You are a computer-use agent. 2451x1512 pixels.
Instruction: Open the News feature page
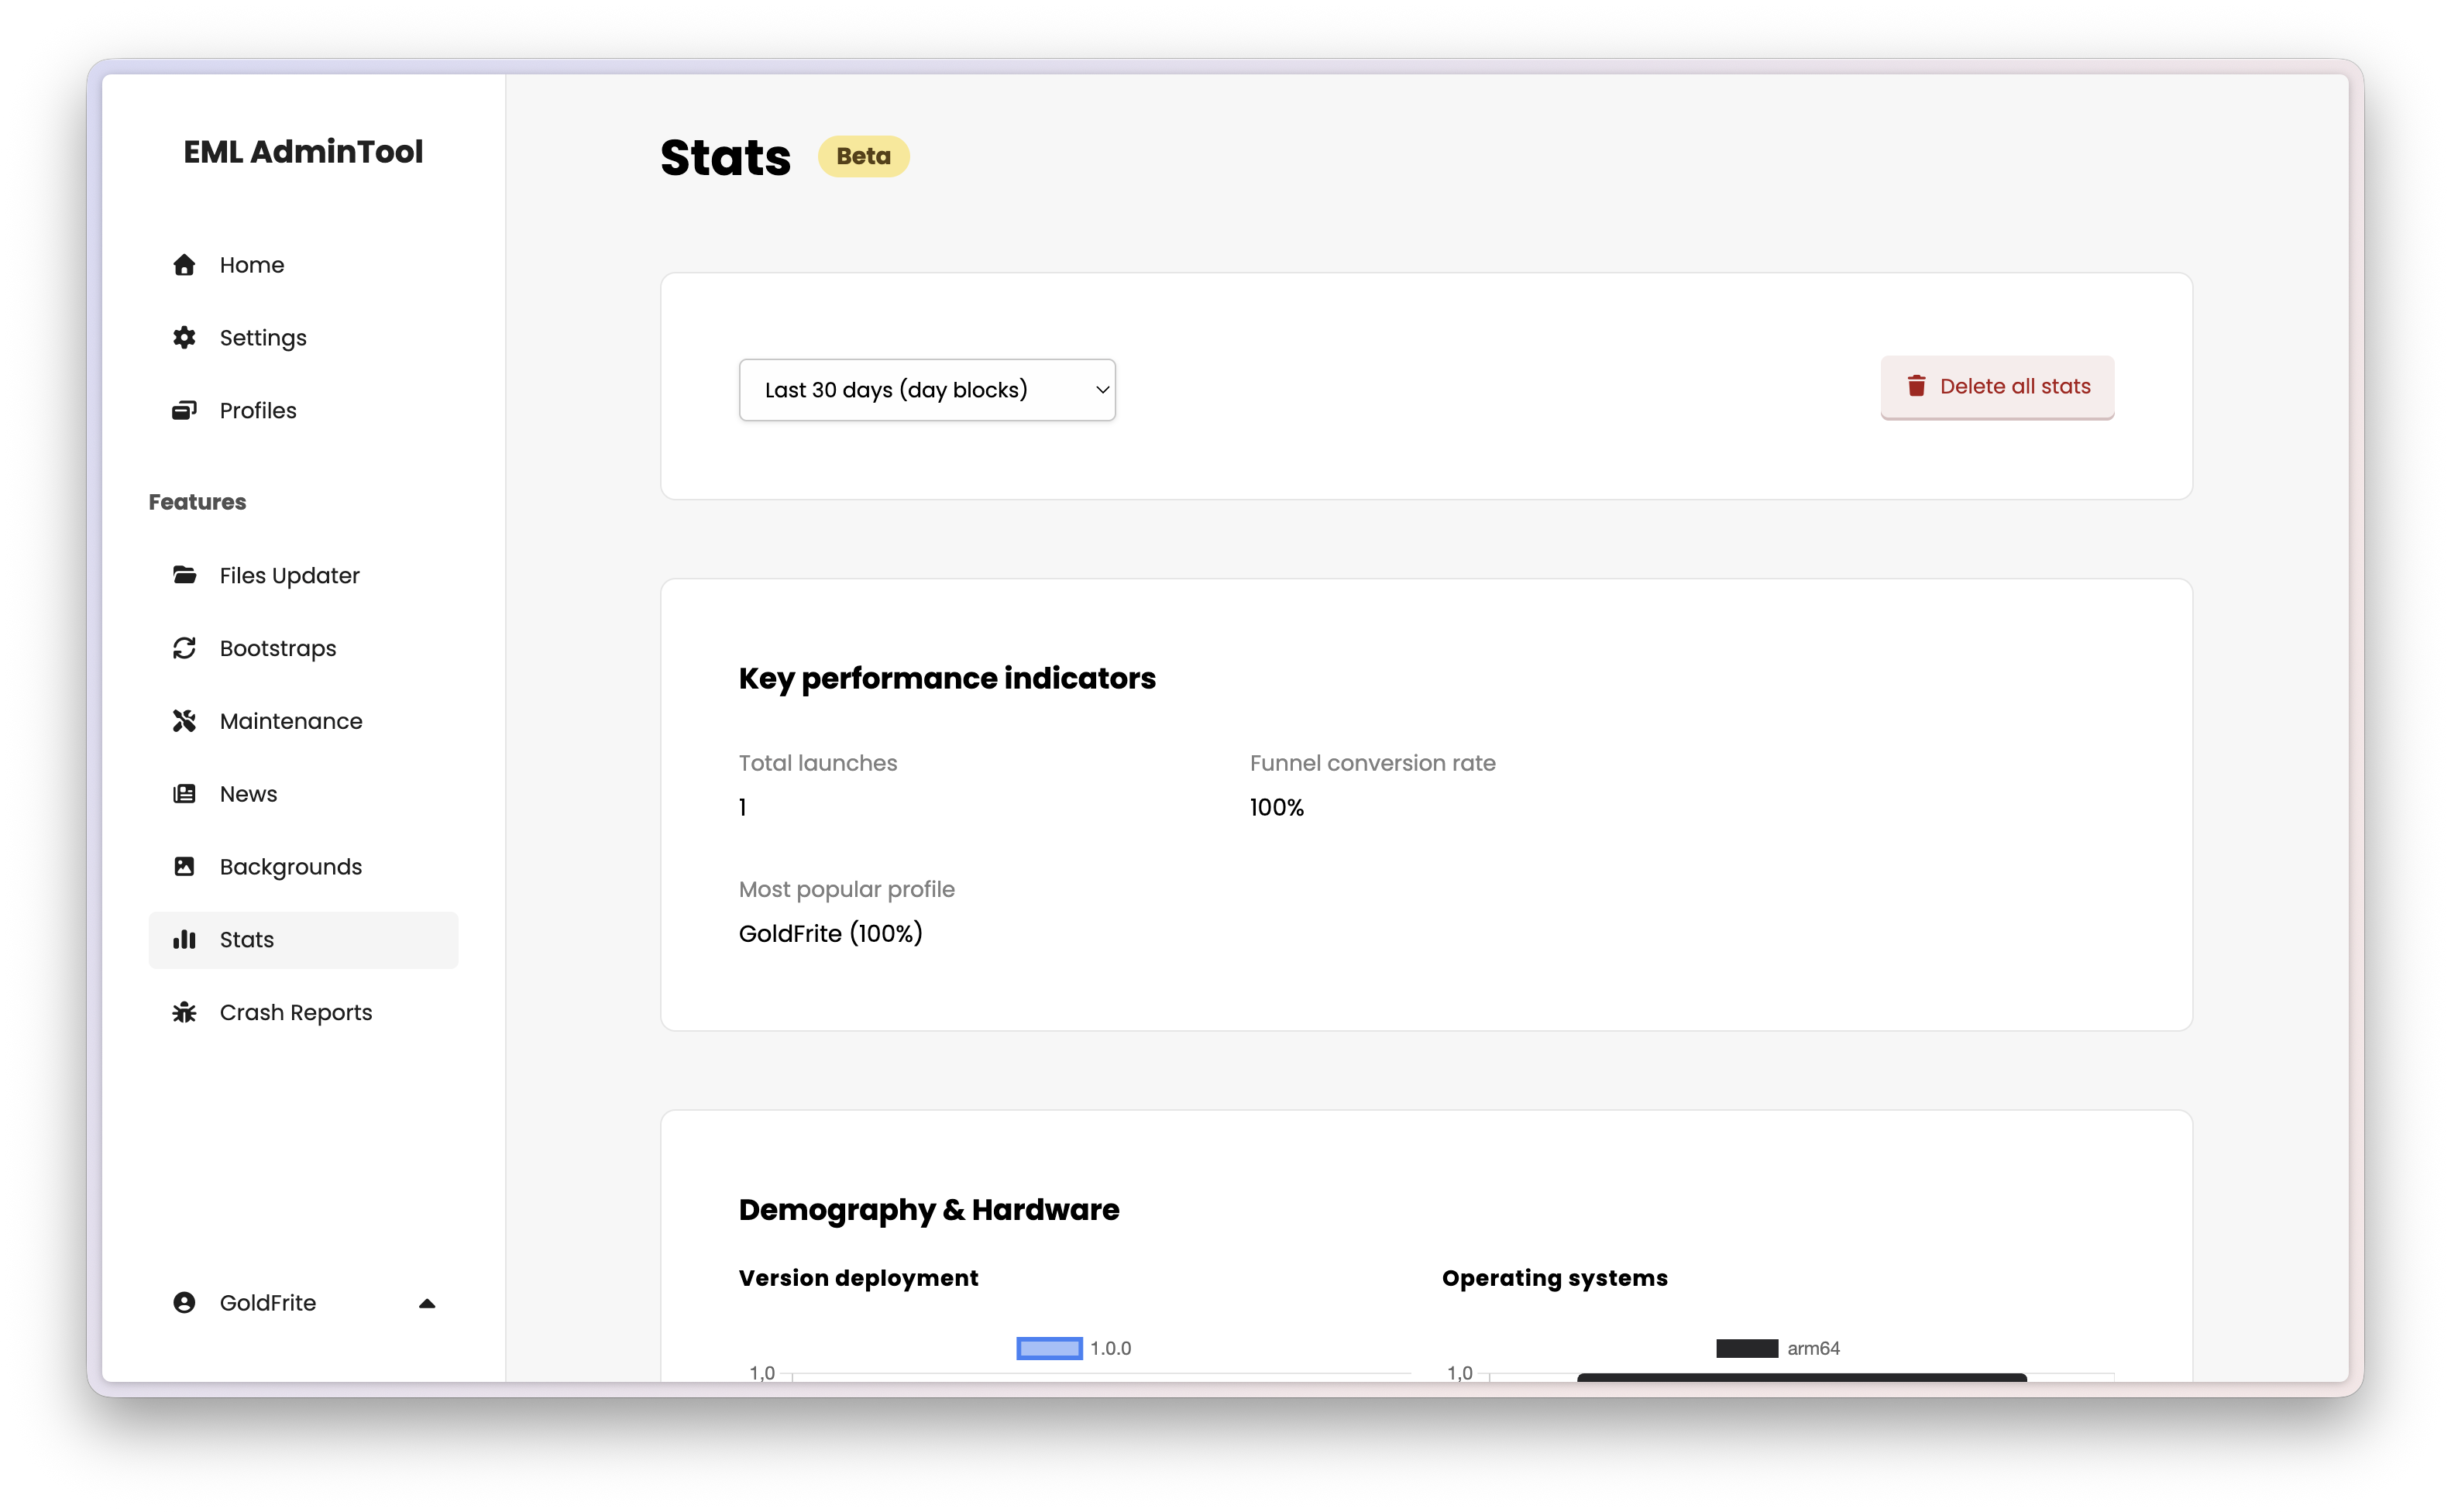(x=303, y=795)
